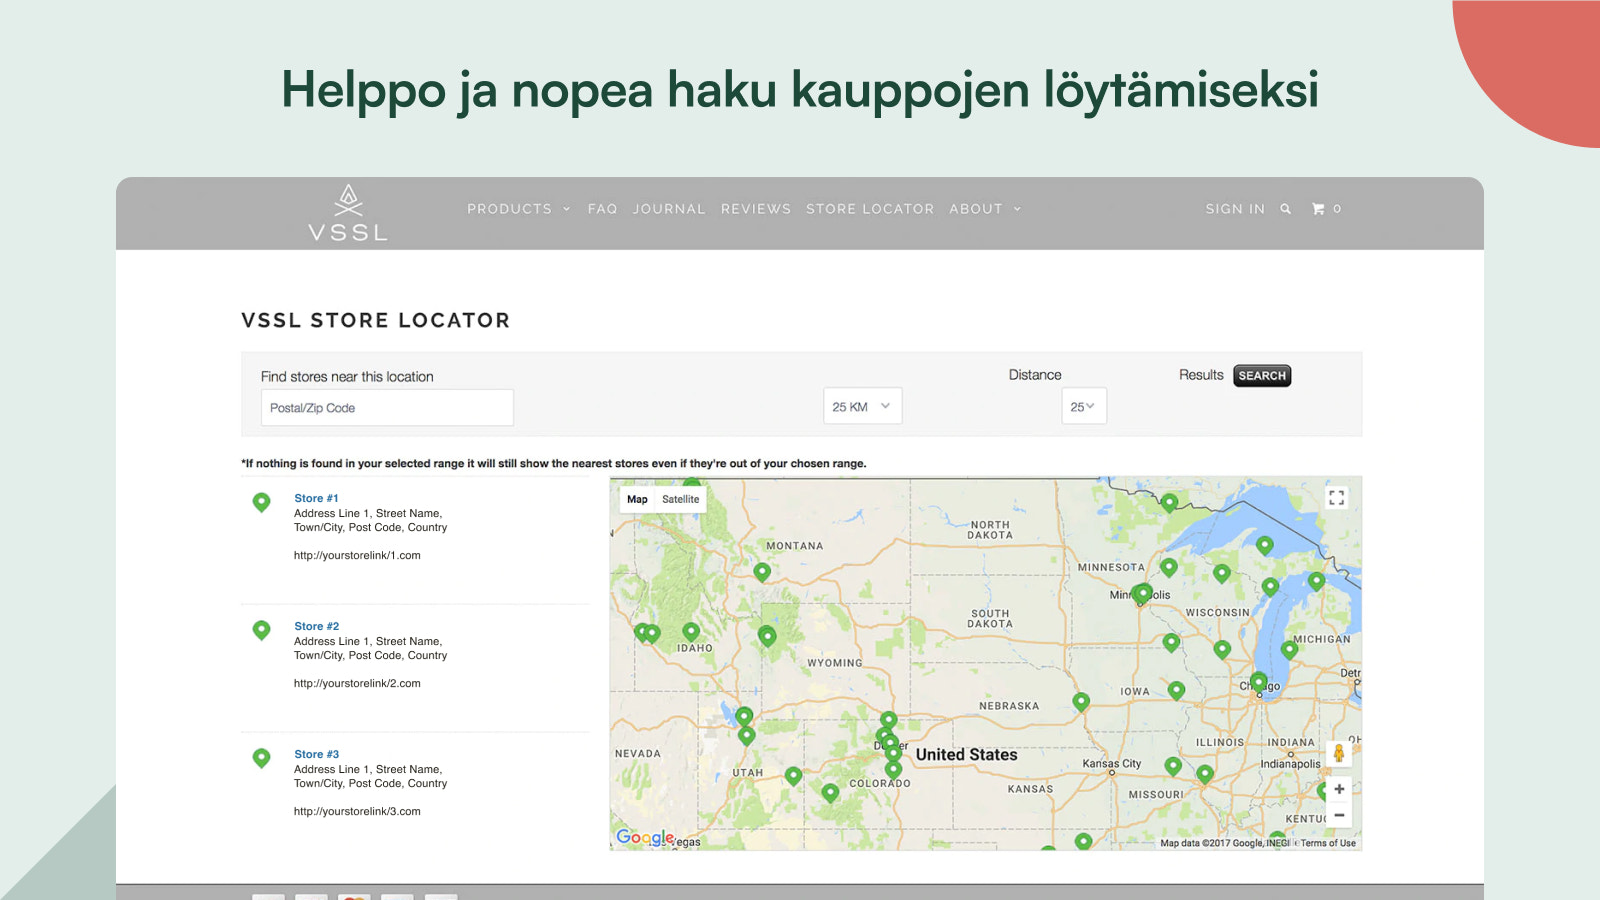Select the map pin near Minneapolis
The height and width of the screenshot is (900, 1600).
pos(1143,594)
